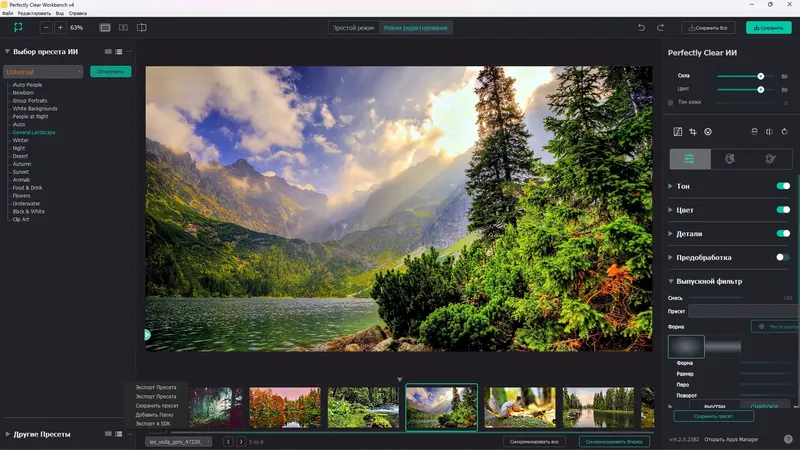Open the Apps Manager link

(x=731, y=439)
